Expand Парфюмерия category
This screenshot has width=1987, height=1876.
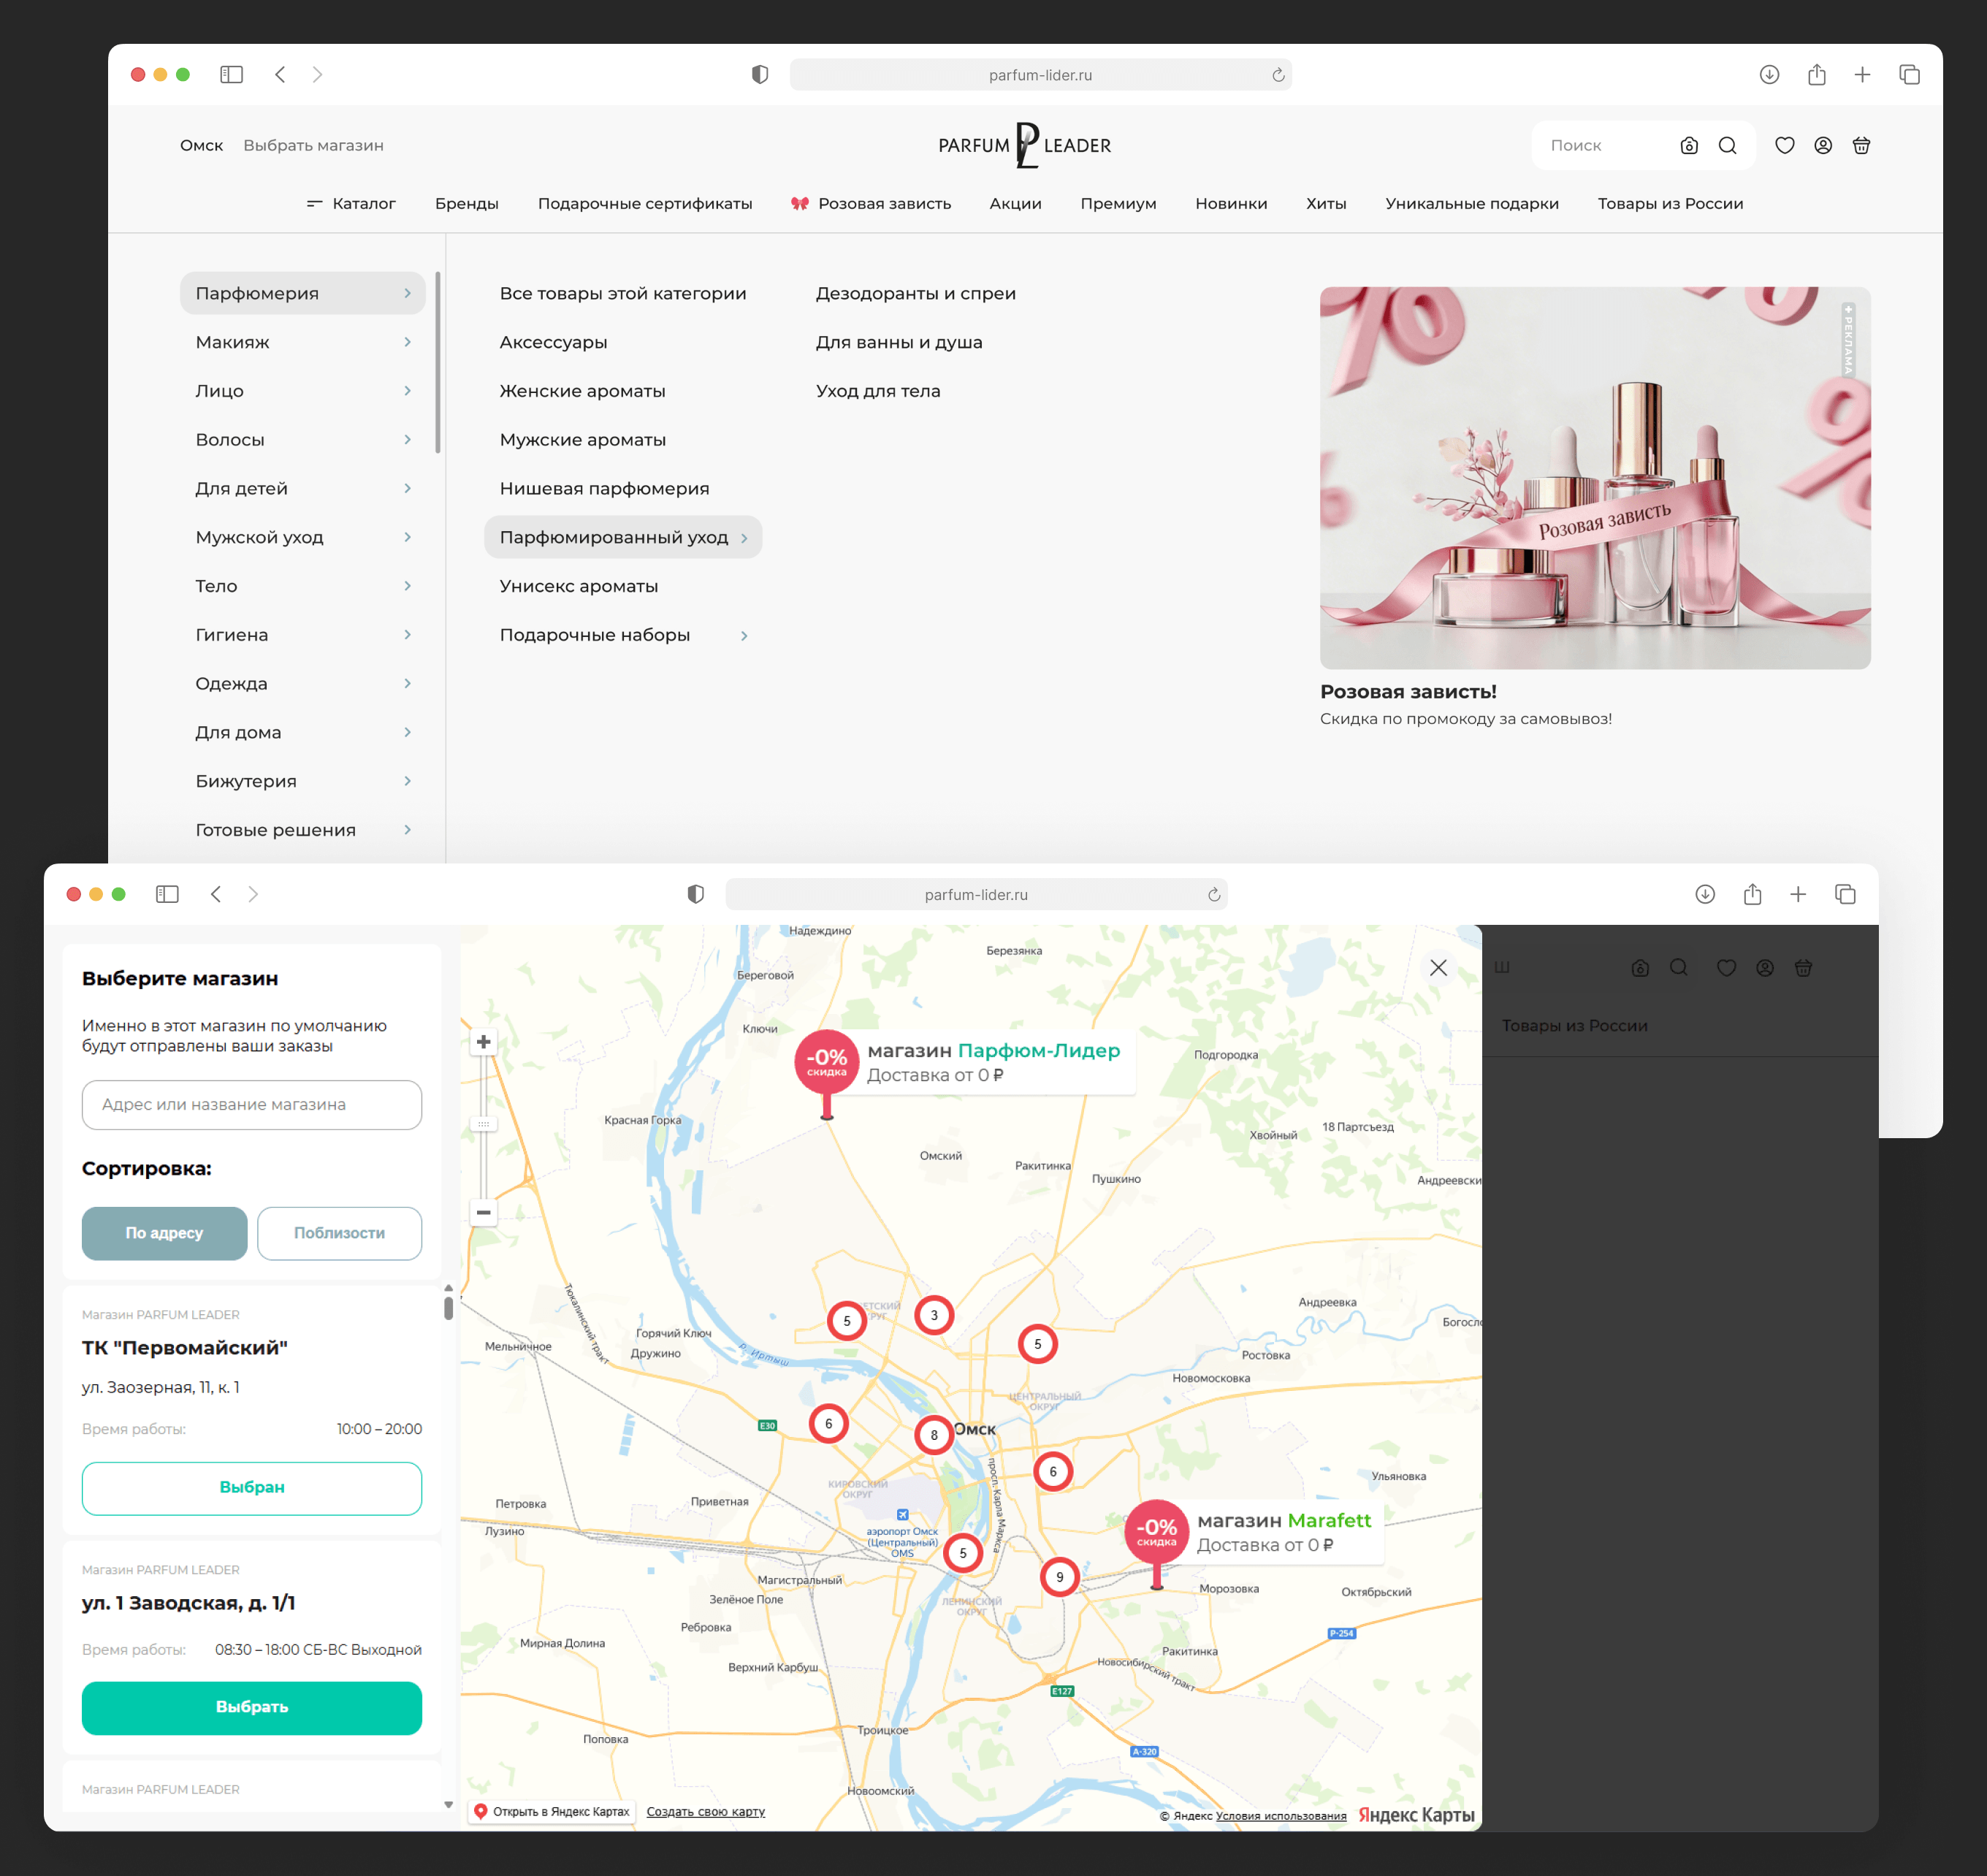[303, 294]
